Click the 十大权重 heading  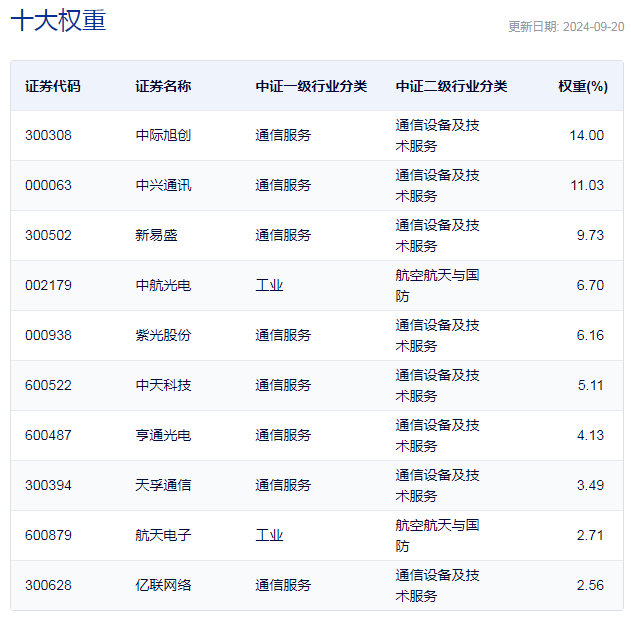click(58, 21)
